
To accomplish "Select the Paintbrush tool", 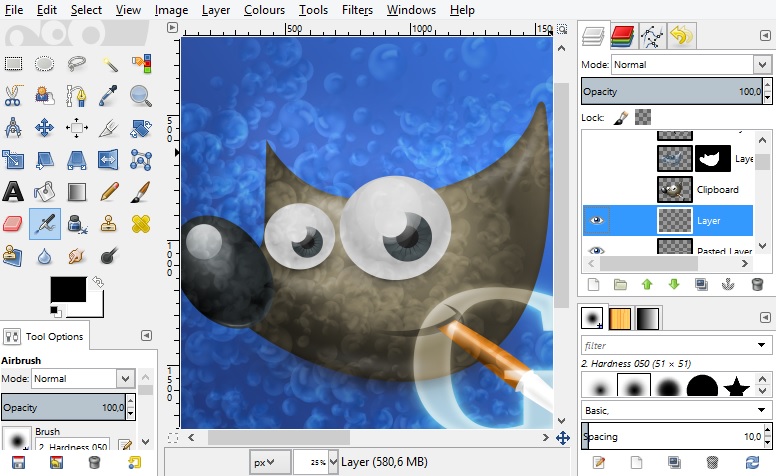I will point(141,192).
